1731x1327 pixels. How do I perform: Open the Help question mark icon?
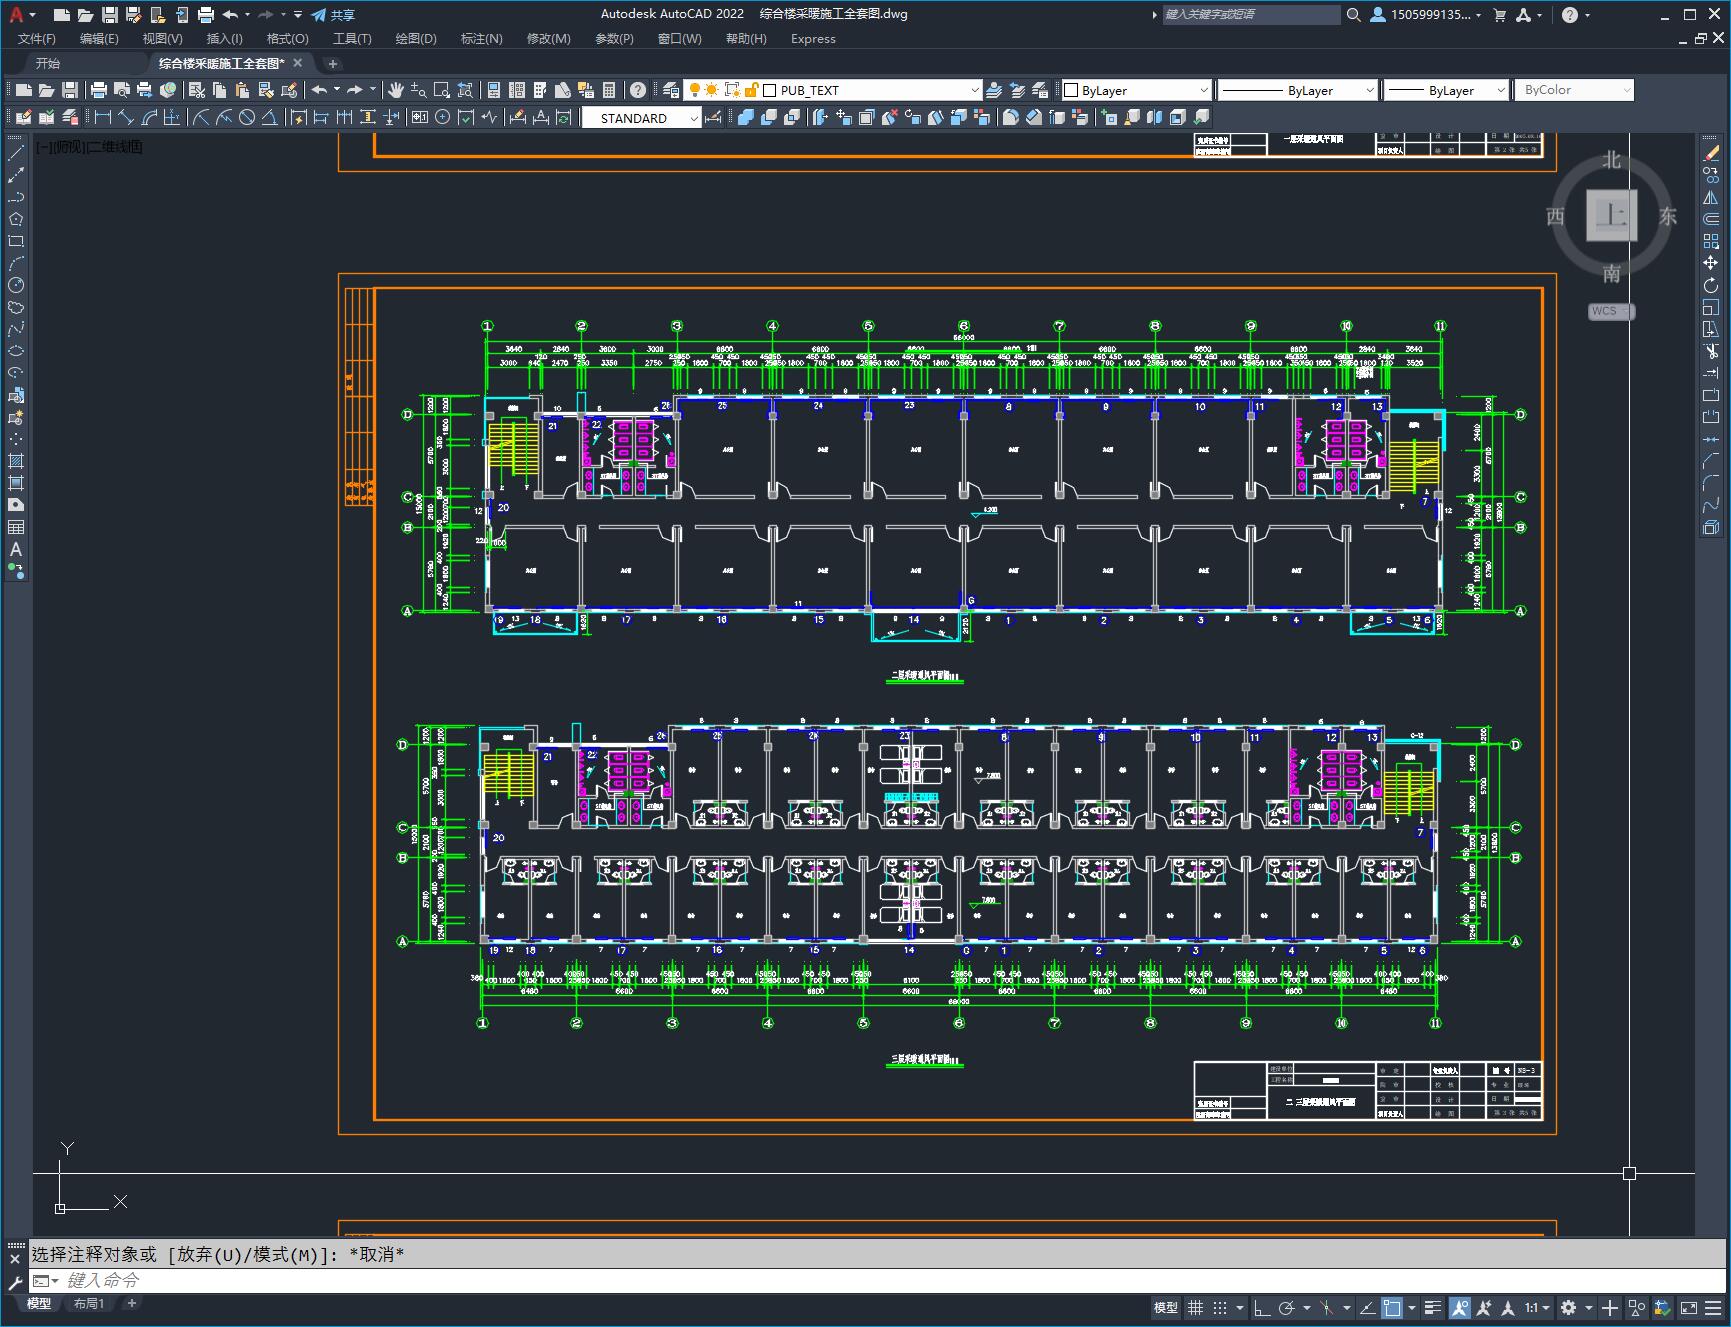(637, 90)
